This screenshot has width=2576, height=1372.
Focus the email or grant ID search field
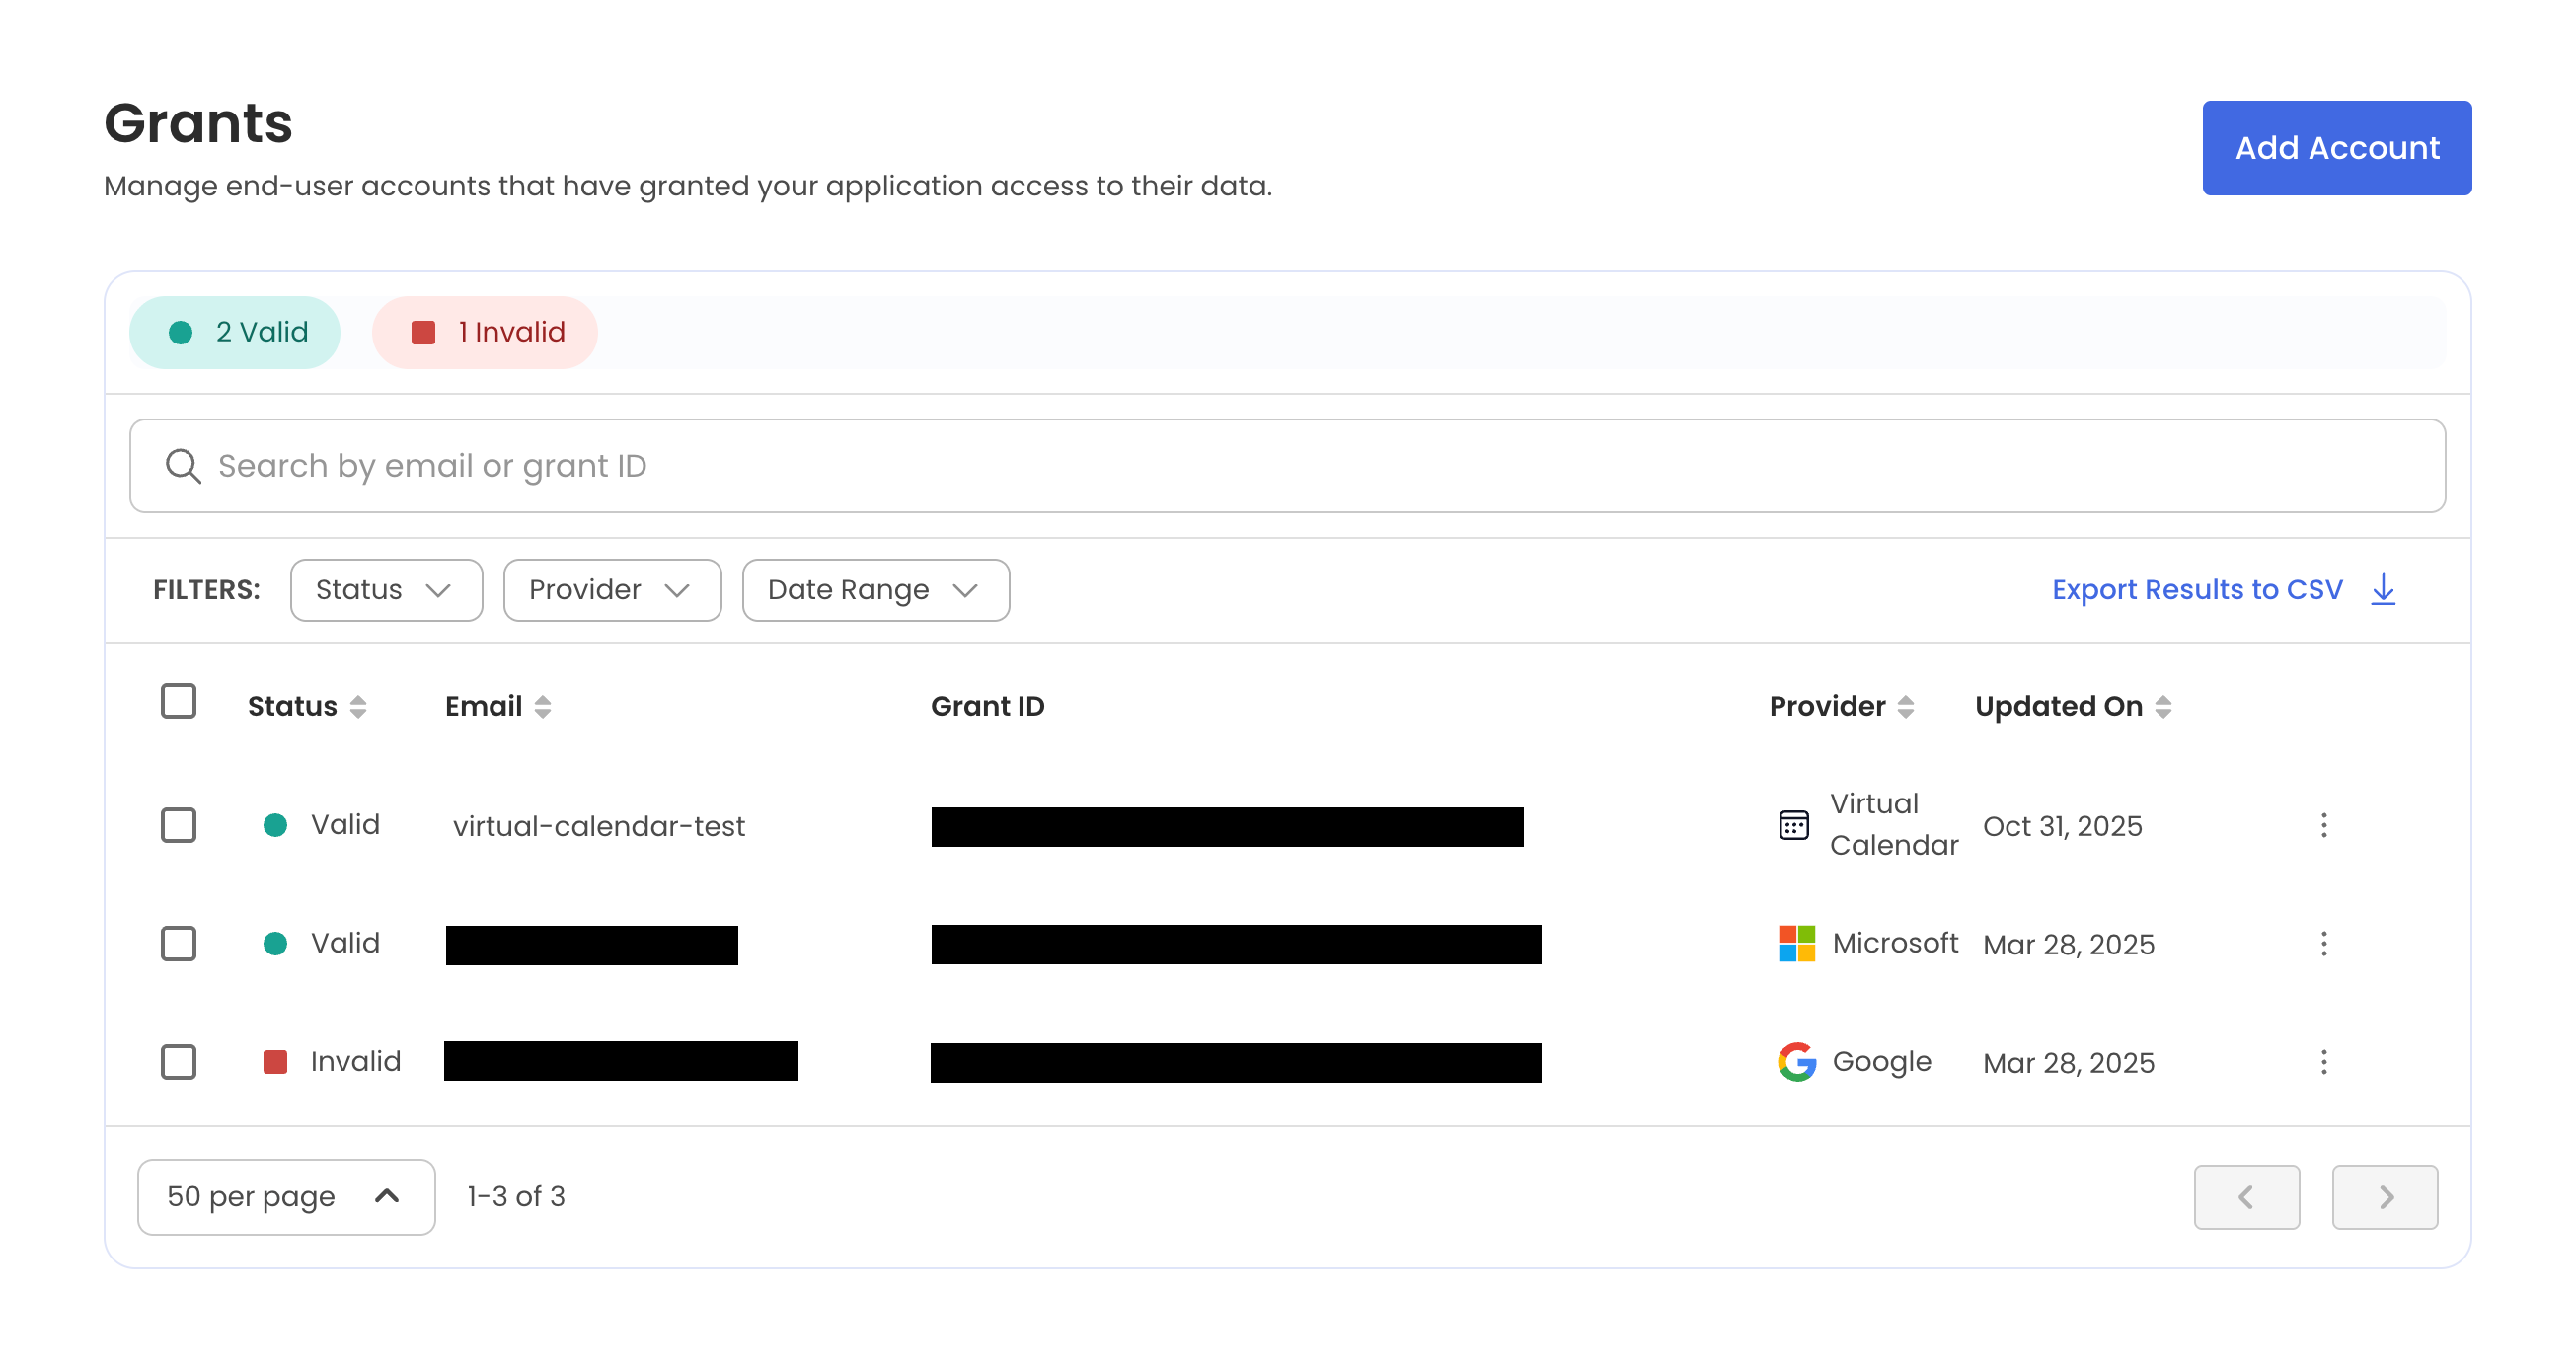[x=1287, y=466]
